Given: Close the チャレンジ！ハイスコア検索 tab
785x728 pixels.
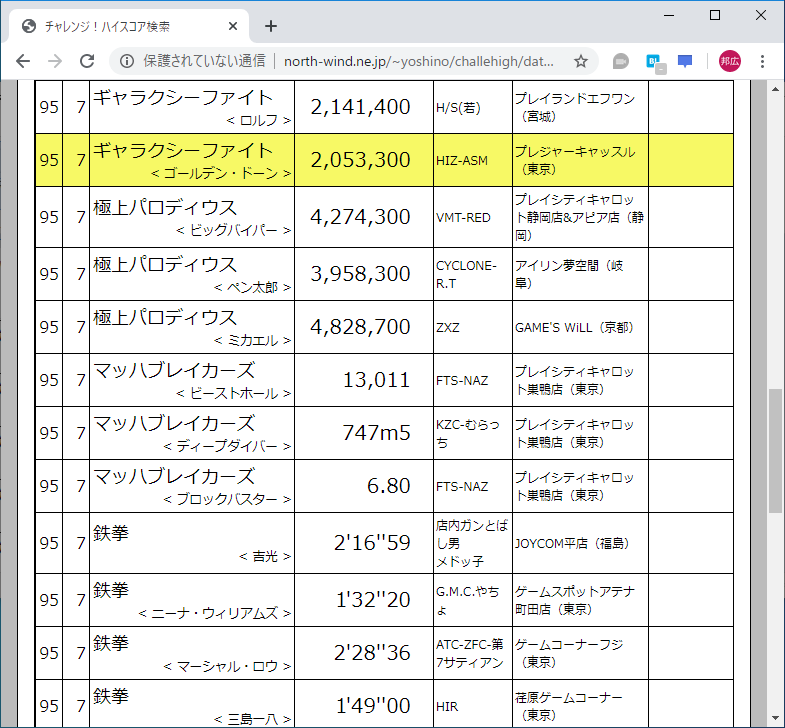Looking at the screenshot, I should (x=233, y=26).
